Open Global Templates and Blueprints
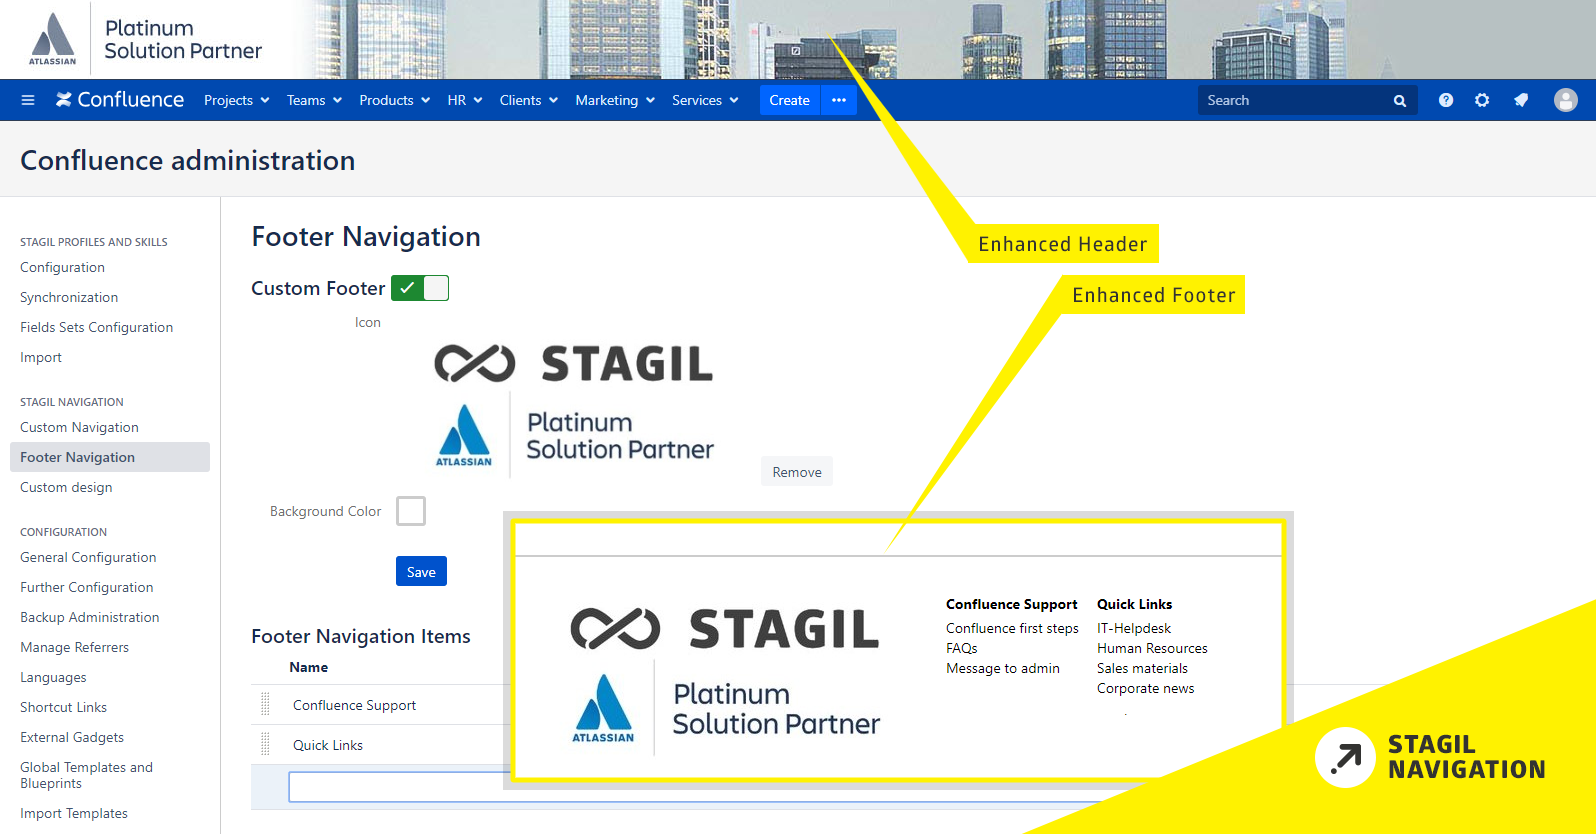Image resolution: width=1596 pixels, height=834 pixels. coord(86,775)
